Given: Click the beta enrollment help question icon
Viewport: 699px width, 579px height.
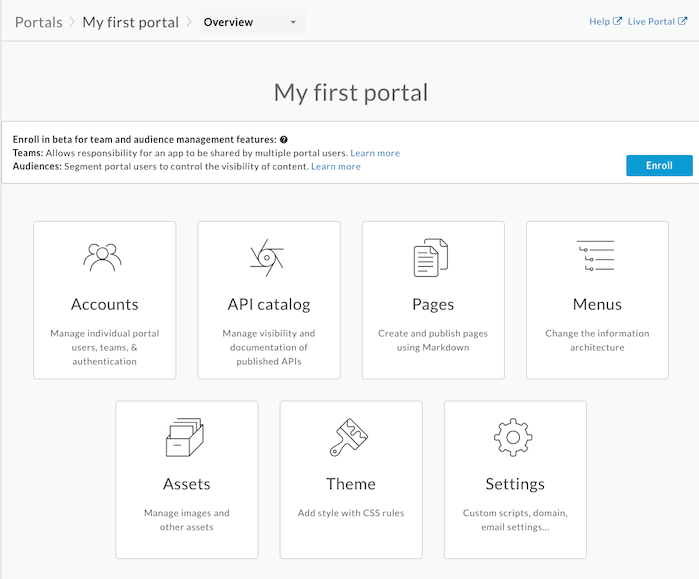Looking at the screenshot, I should (x=284, y=140).
